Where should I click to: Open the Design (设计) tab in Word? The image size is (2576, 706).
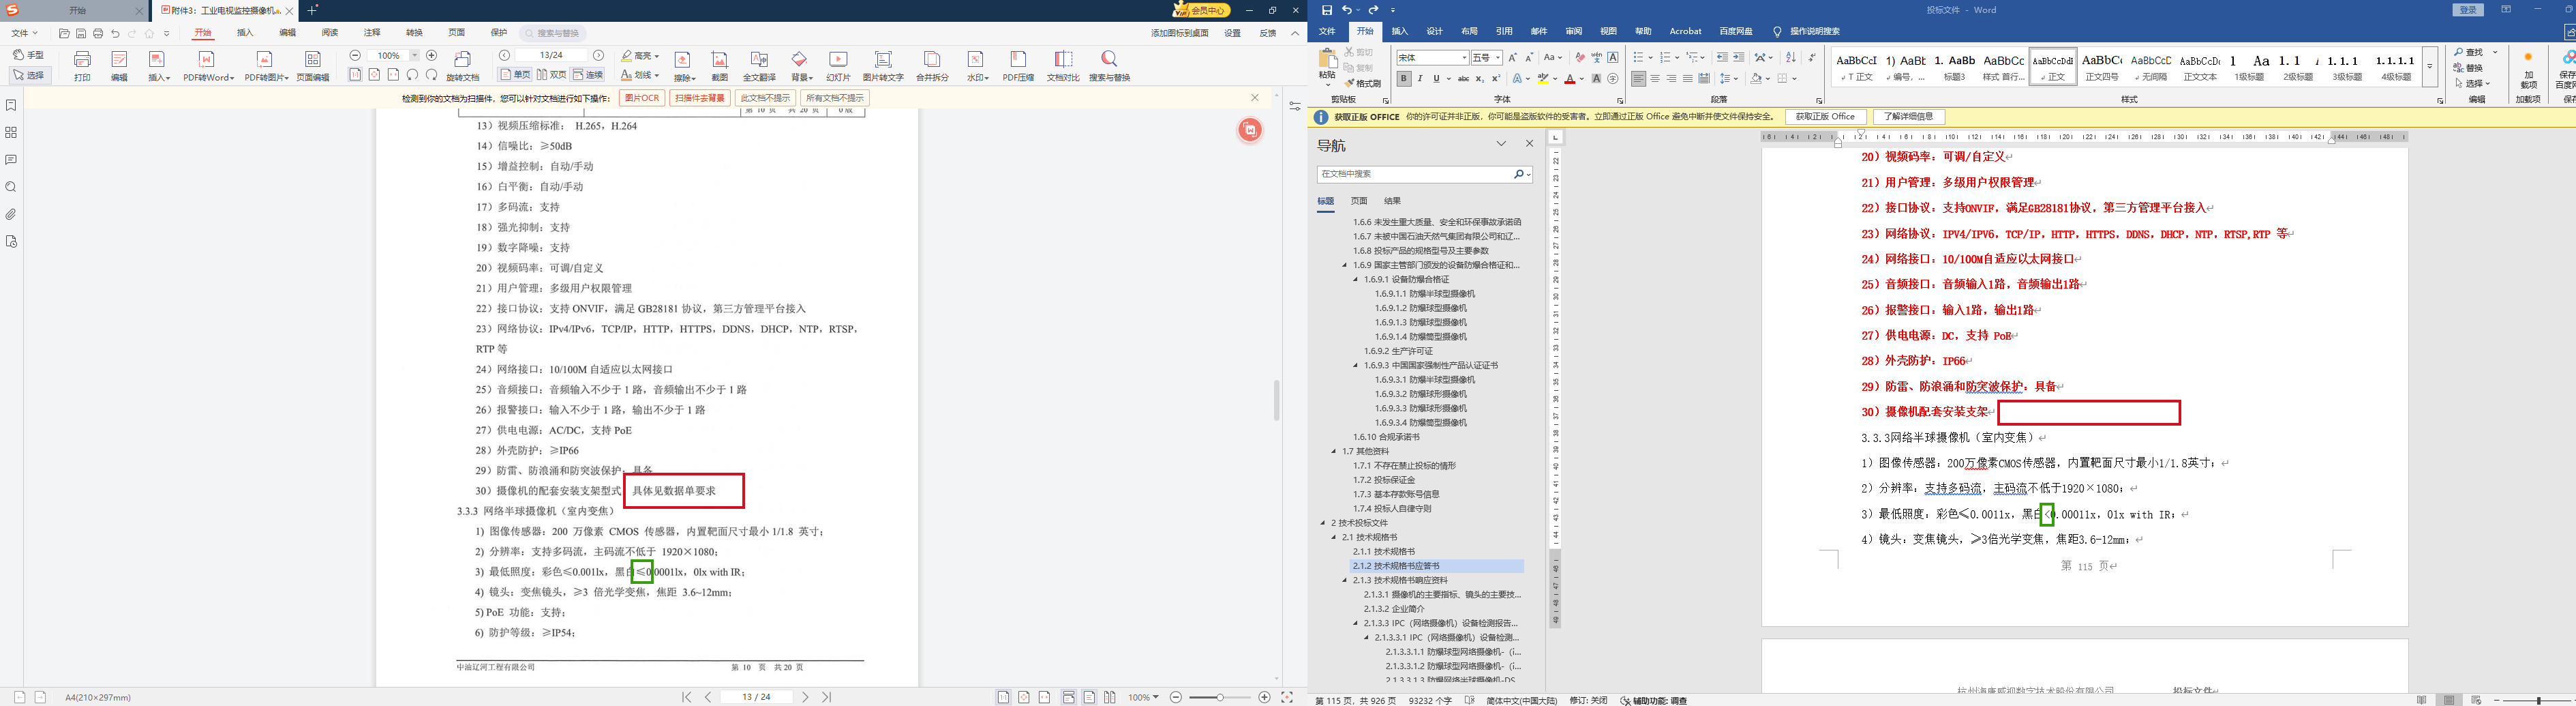click(x=1435, y=32)
